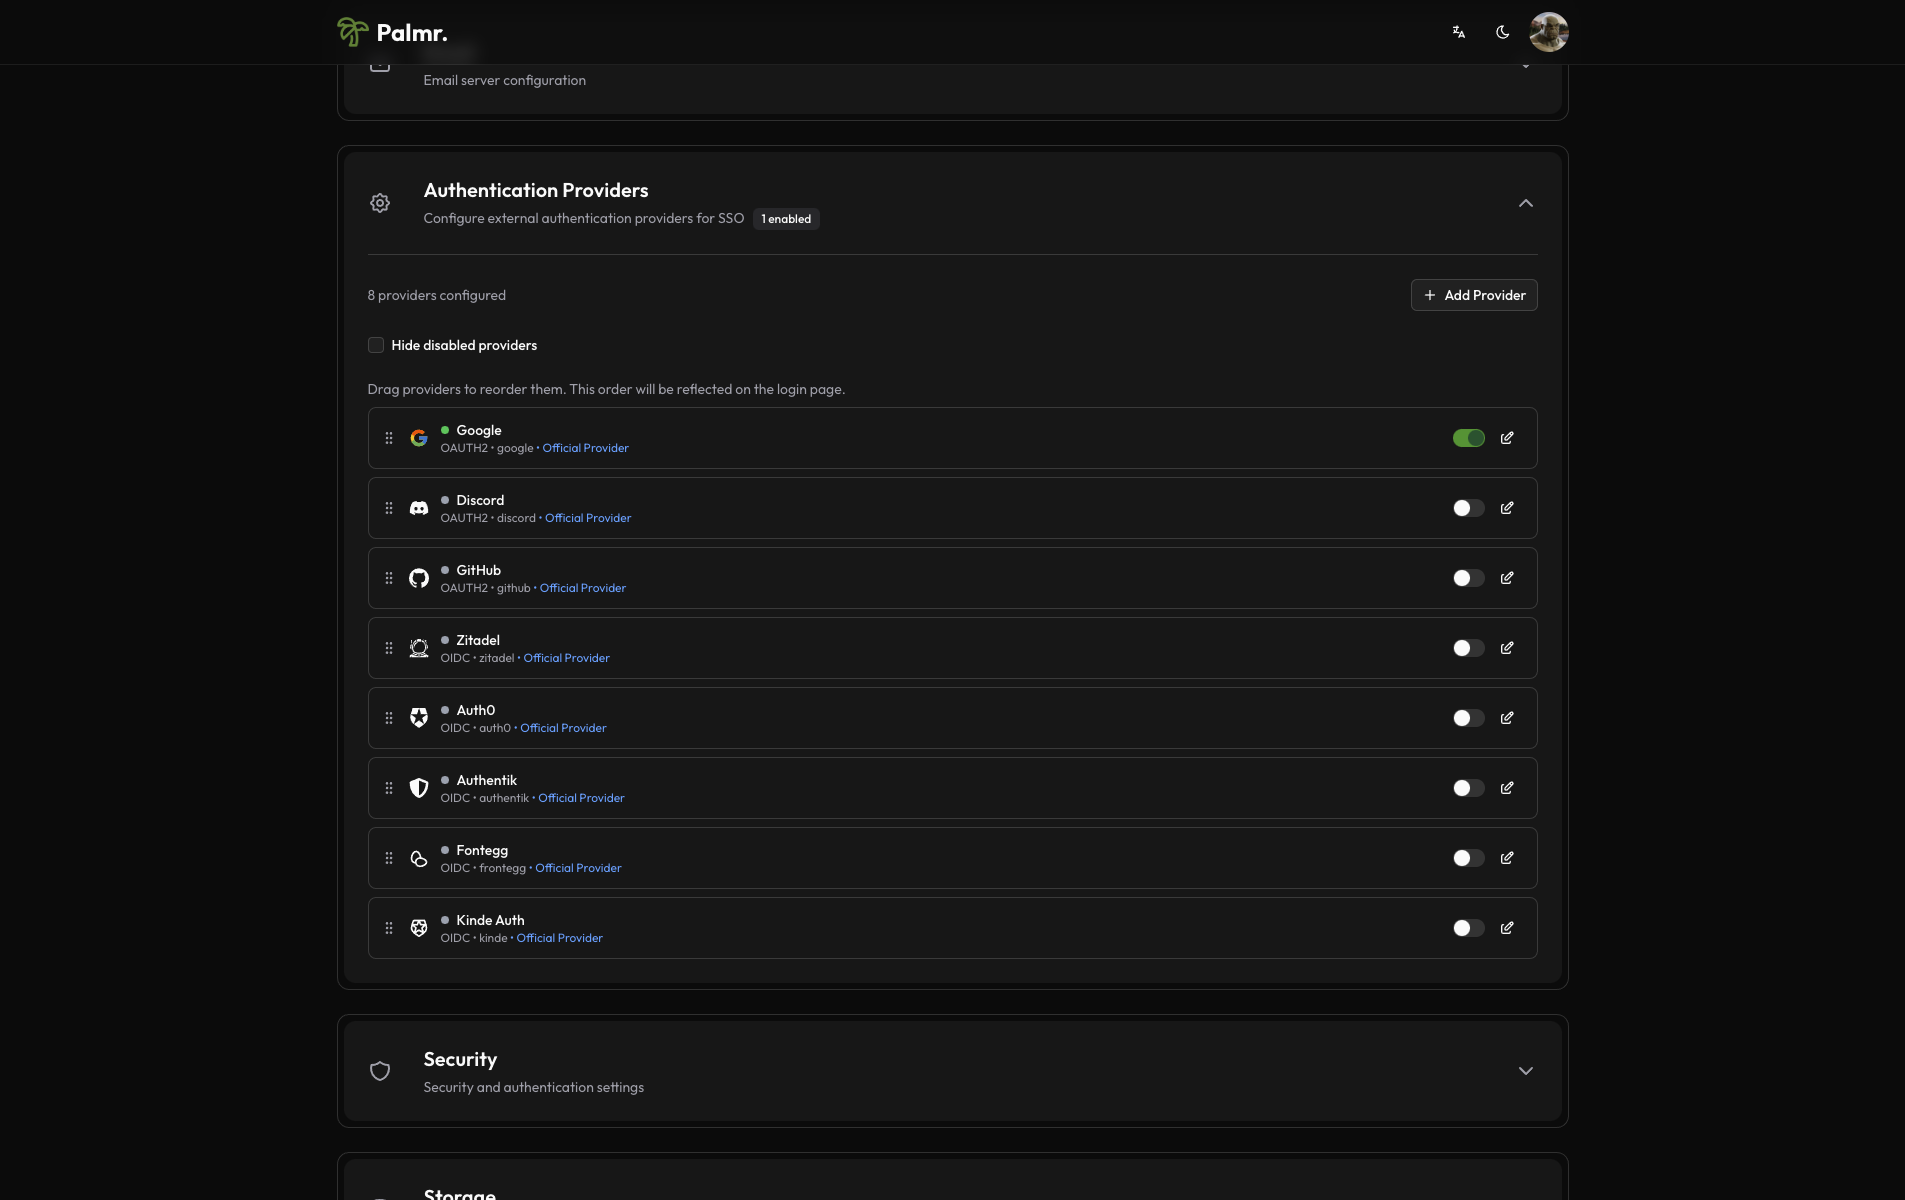This screenshot has height=1200, width=1905.
Task: Enable the Auth0 provider toggle
Action: (x=1469, y=718)
